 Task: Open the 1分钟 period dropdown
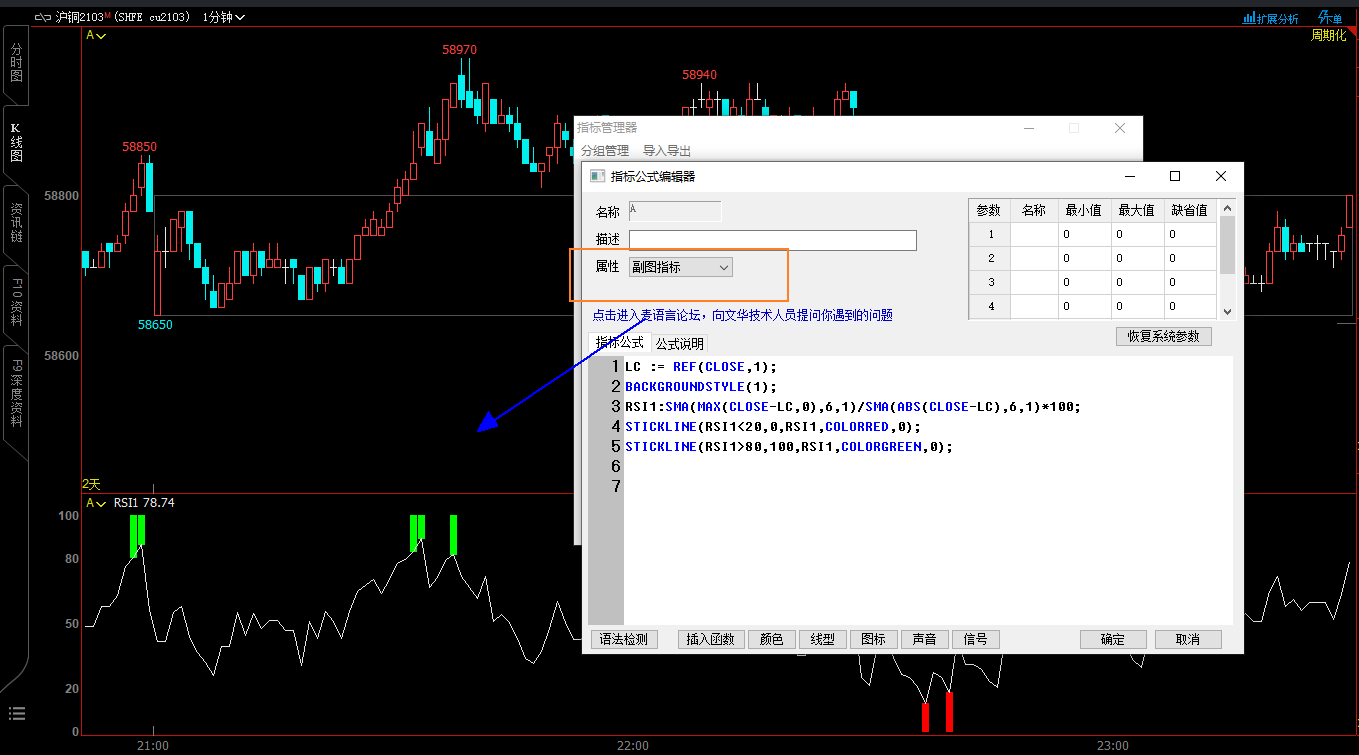(223, 17)
